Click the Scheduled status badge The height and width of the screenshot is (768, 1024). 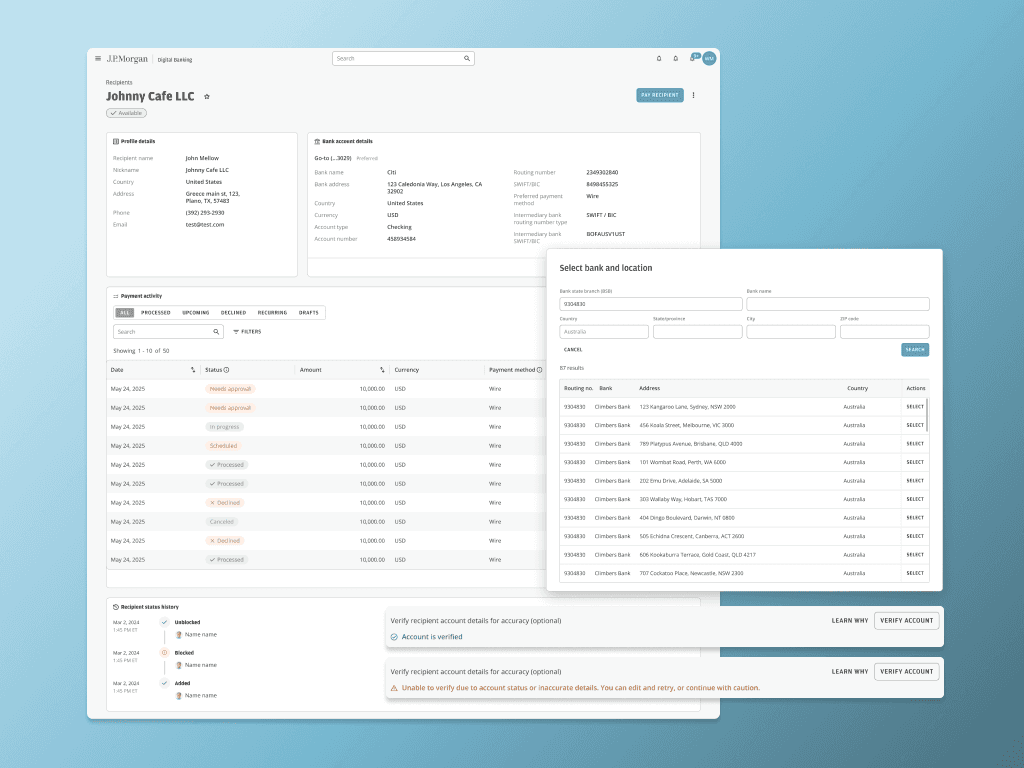(x=223, y=446)
